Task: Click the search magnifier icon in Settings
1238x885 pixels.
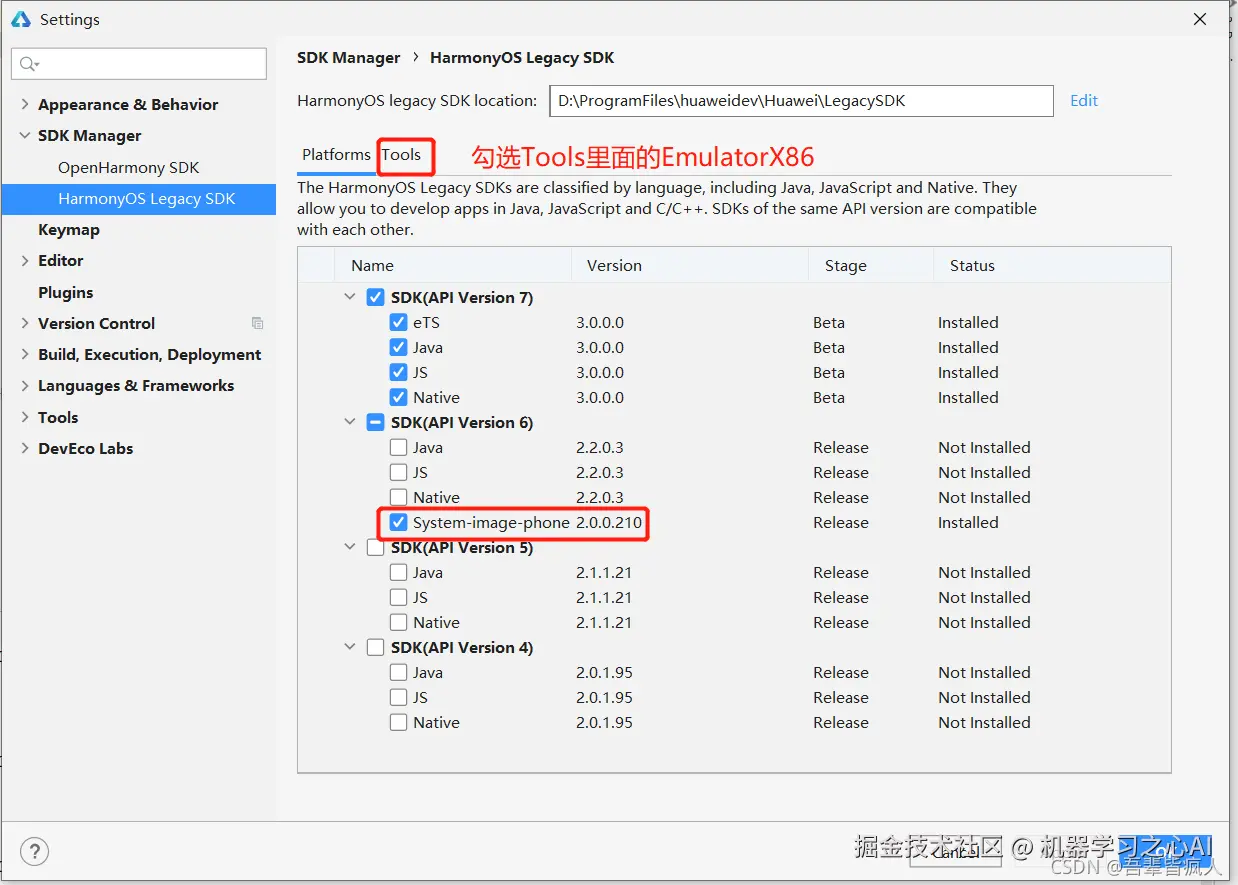Action: pos(28,64)
